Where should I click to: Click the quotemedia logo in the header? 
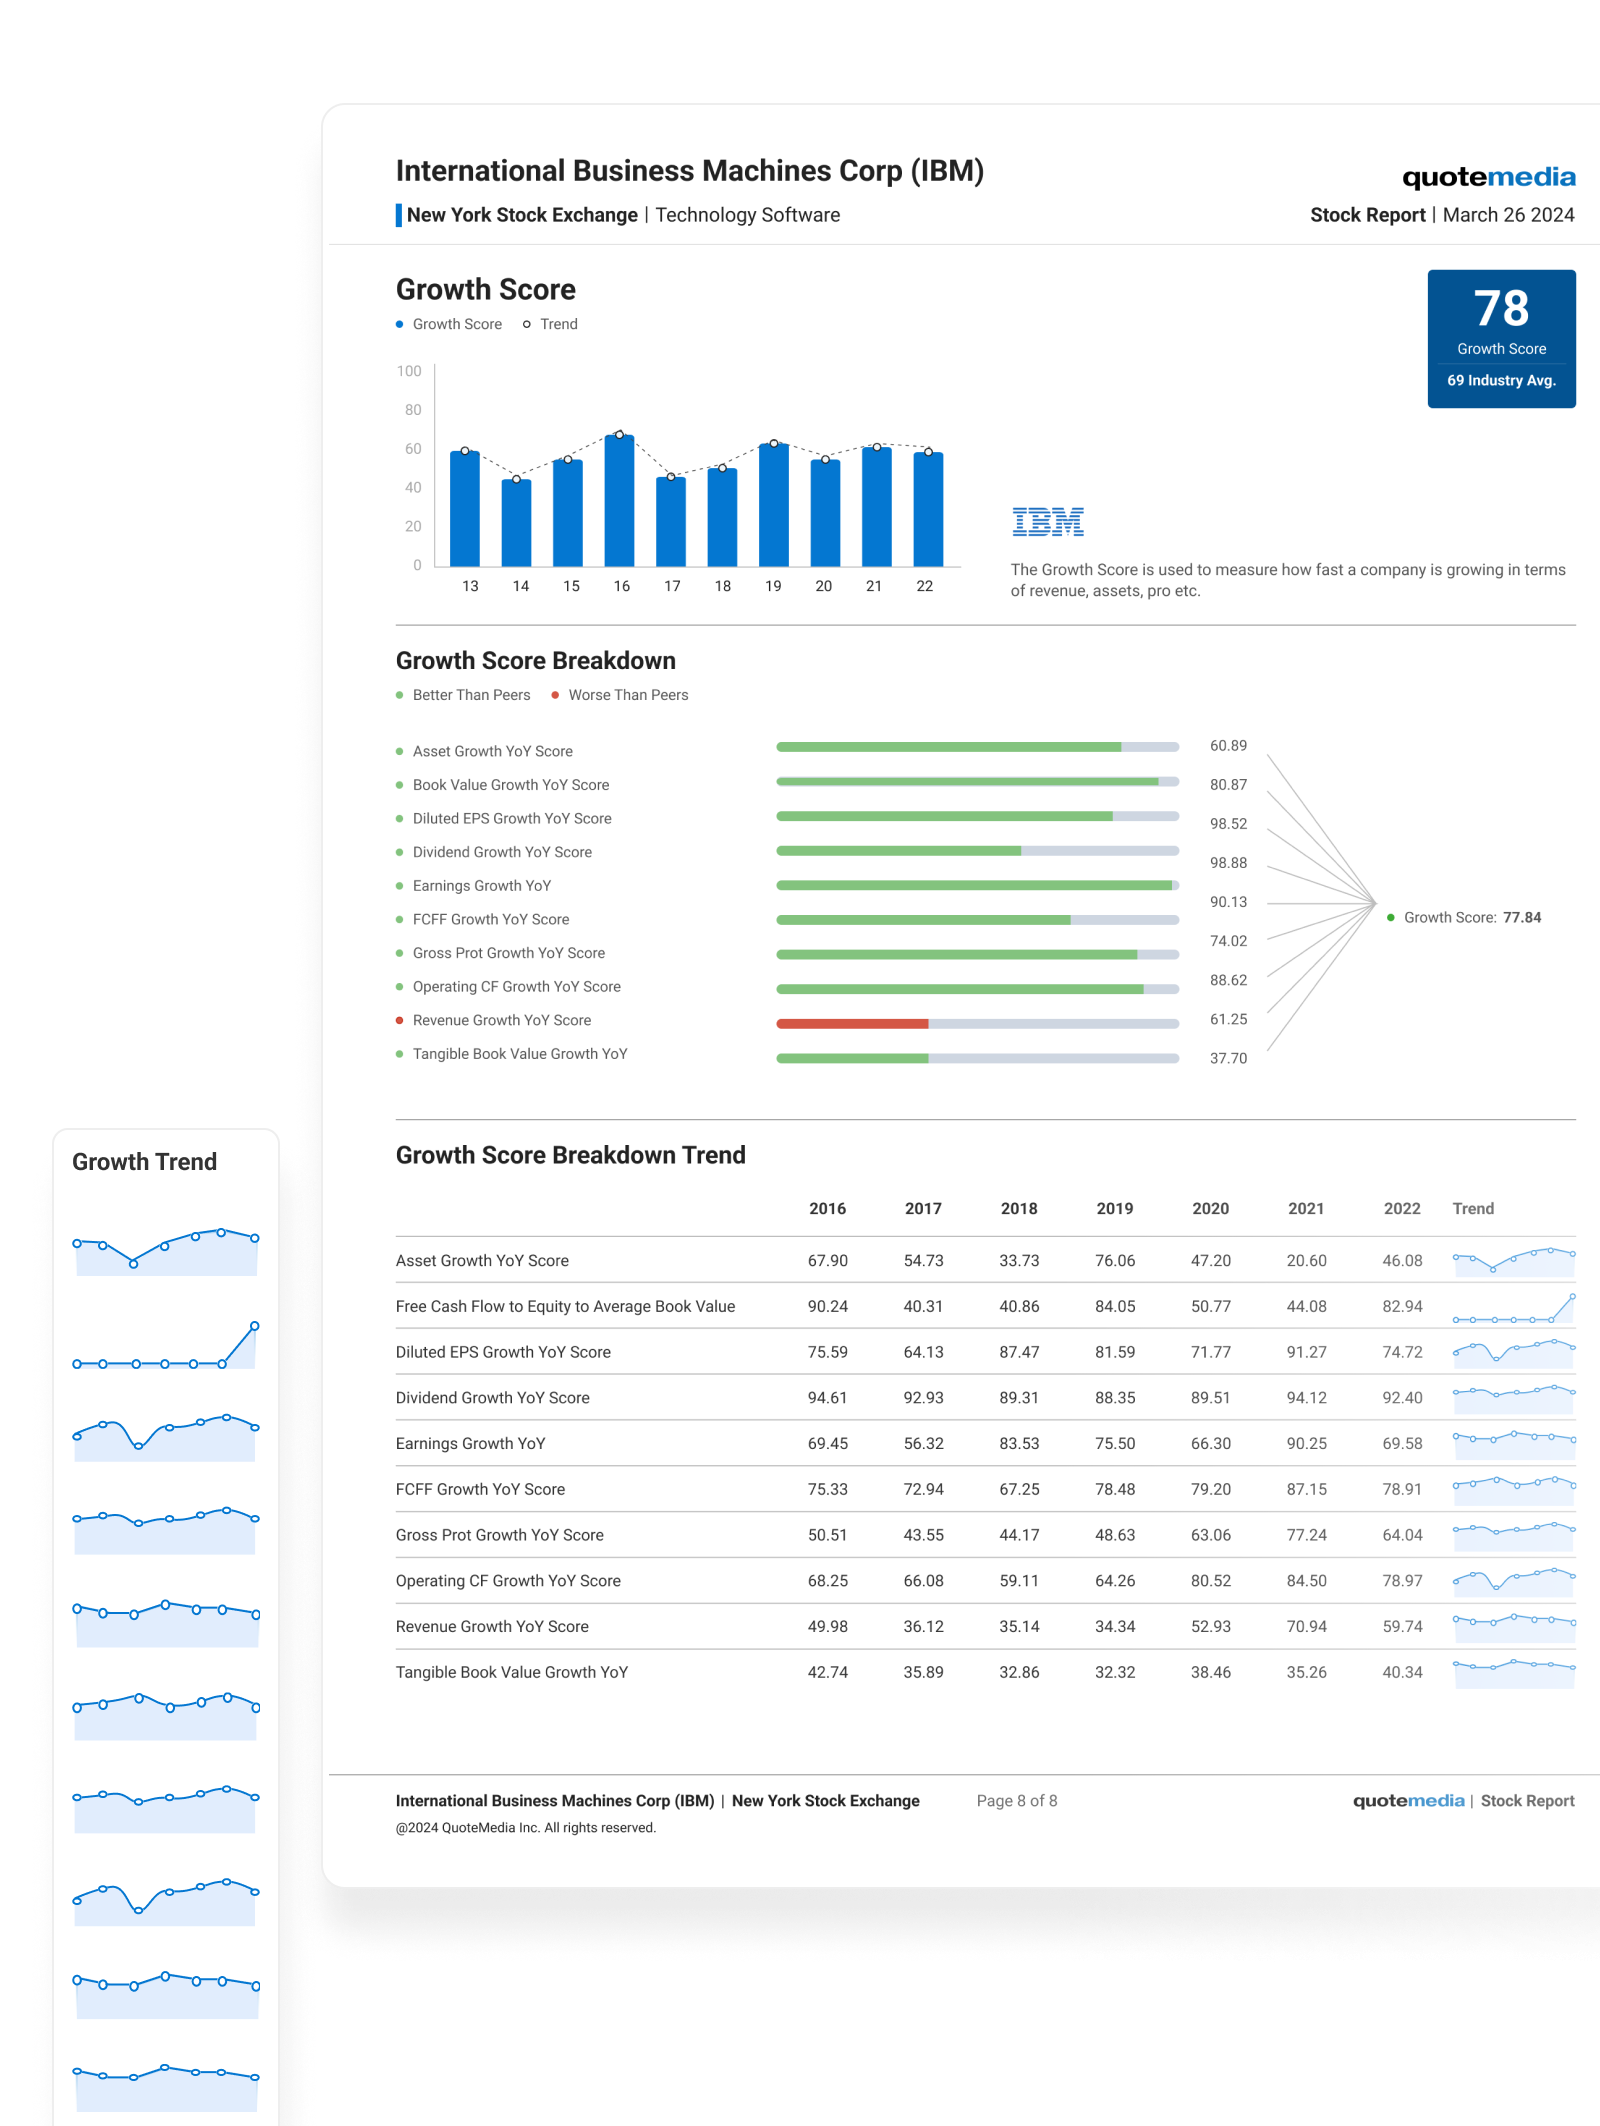[x=1488, y=177]
